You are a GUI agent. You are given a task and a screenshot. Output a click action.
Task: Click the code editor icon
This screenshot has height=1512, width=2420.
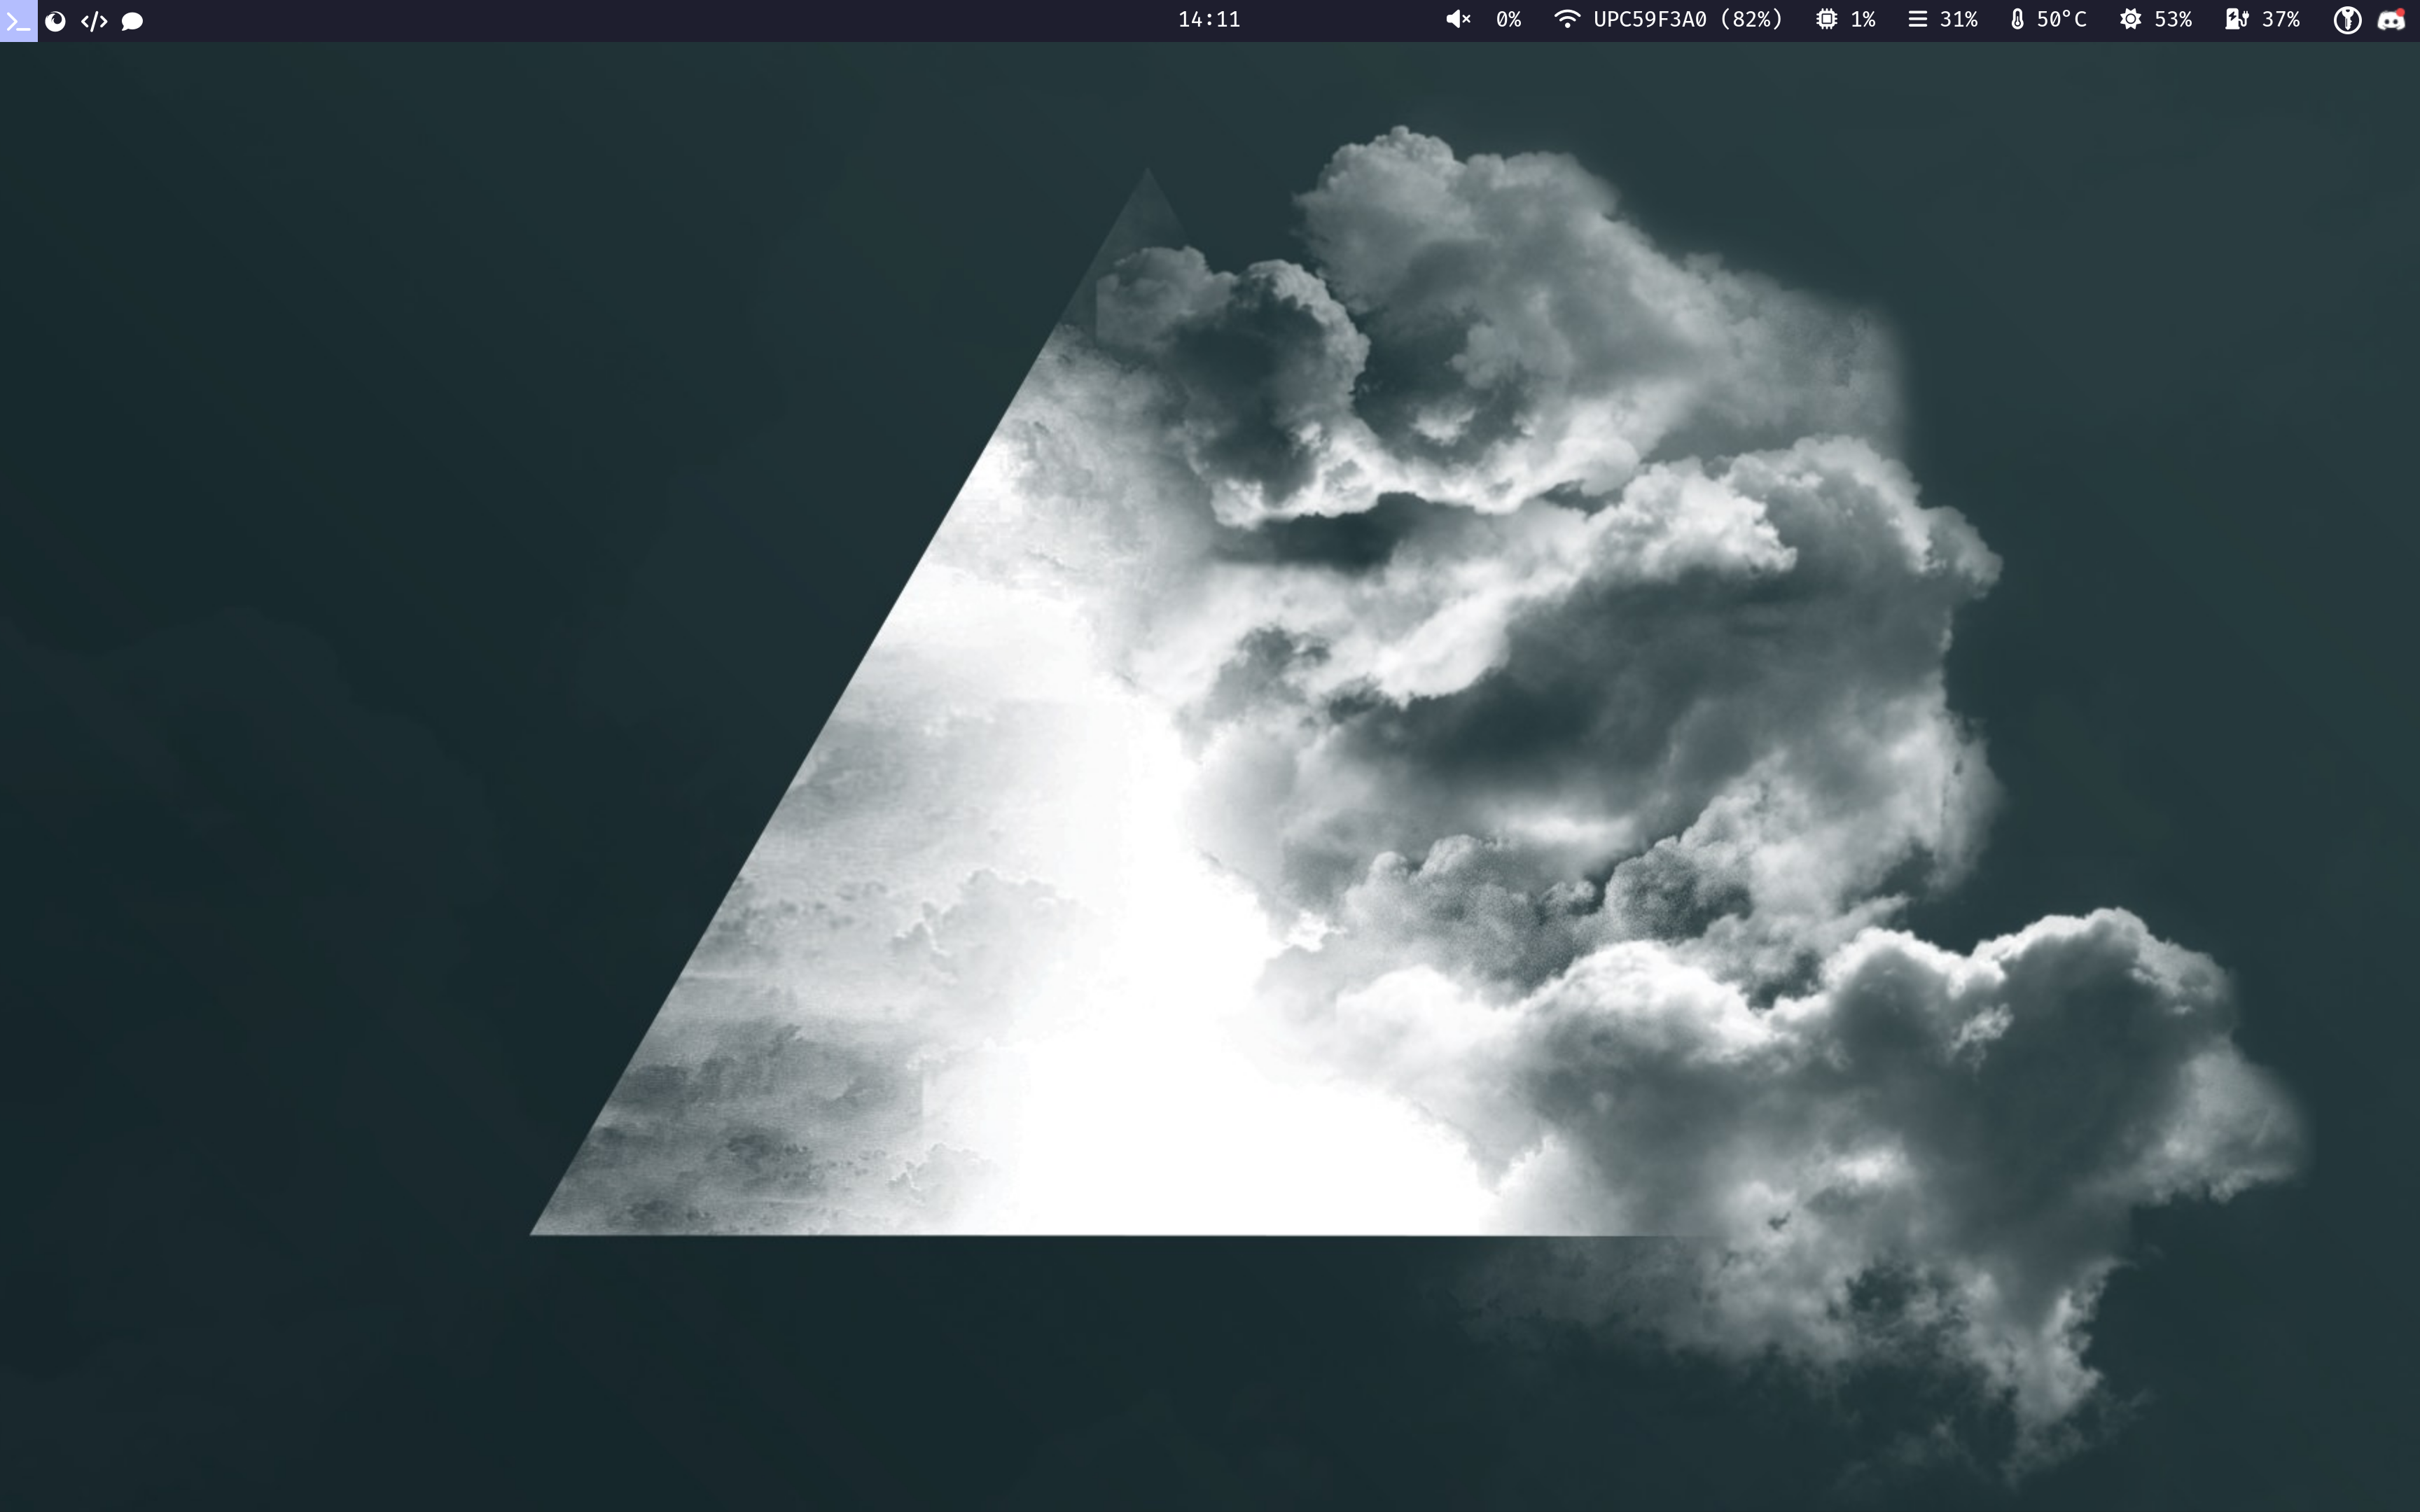point(94,19)
